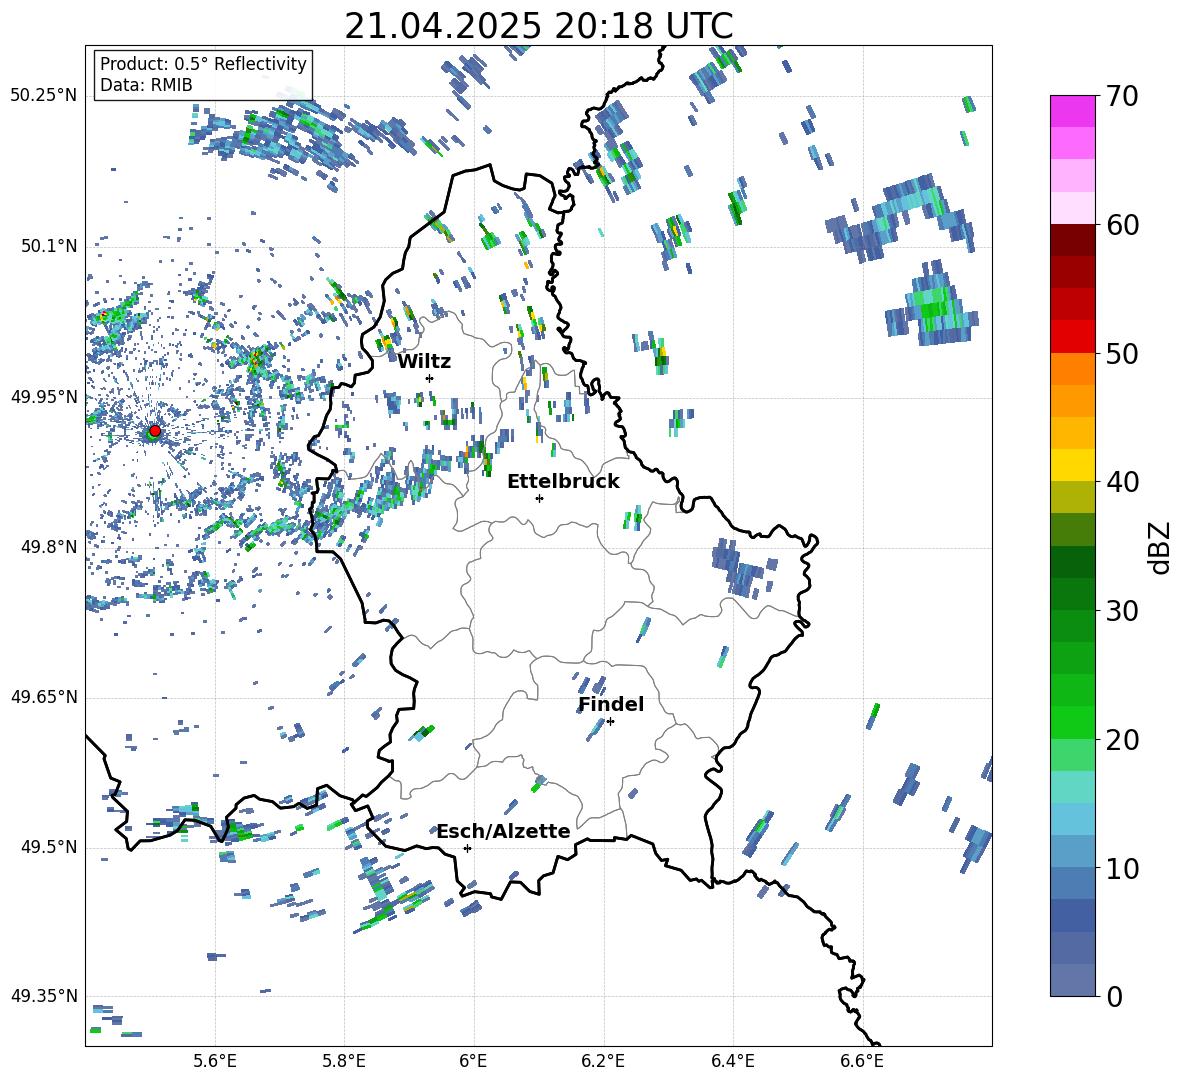Pick the orange colorbar segment below 50
Image resolution: width=1184 pixels, height=1081 pixels.
pos(1072,369)
